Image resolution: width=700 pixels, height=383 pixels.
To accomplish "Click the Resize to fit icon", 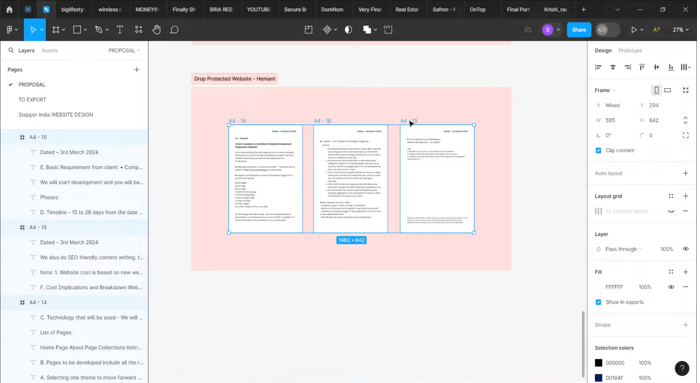I will (686, 90).
